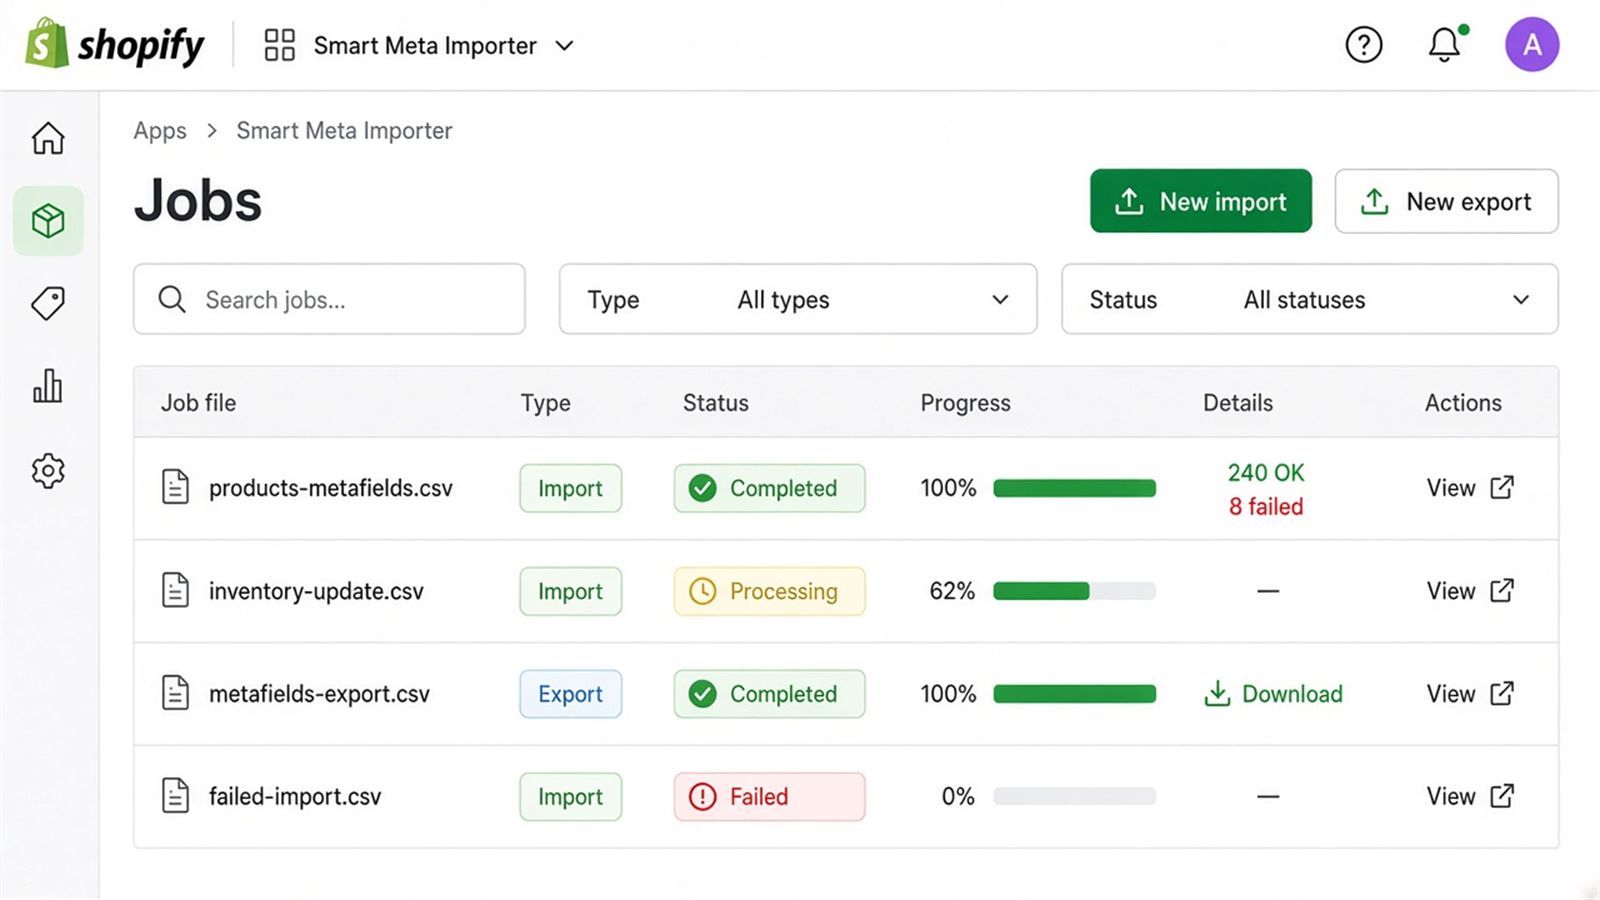Select the metafields-export.csv file name

click(319, 694)
